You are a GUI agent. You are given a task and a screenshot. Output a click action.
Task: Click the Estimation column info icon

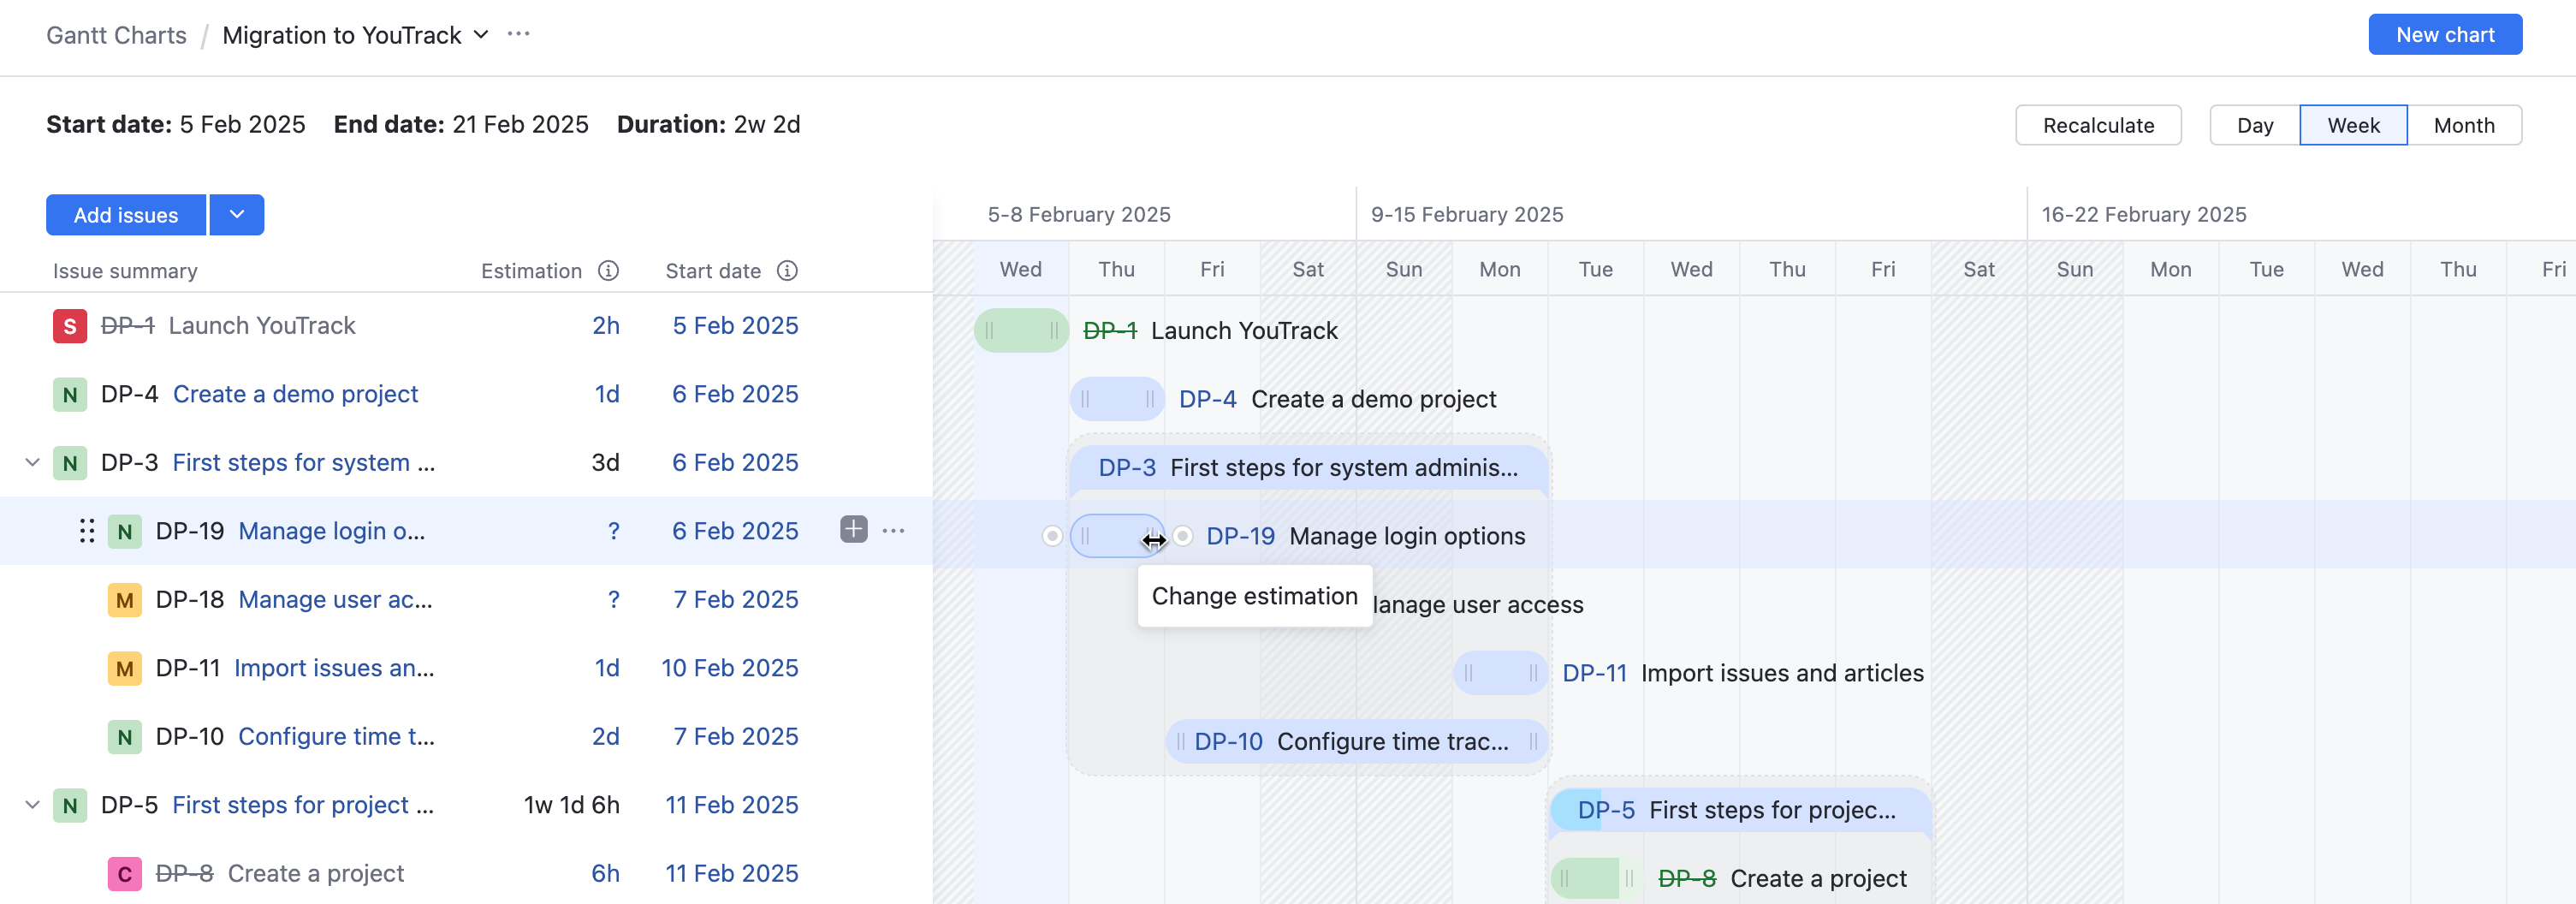click(x=608, y=271)
